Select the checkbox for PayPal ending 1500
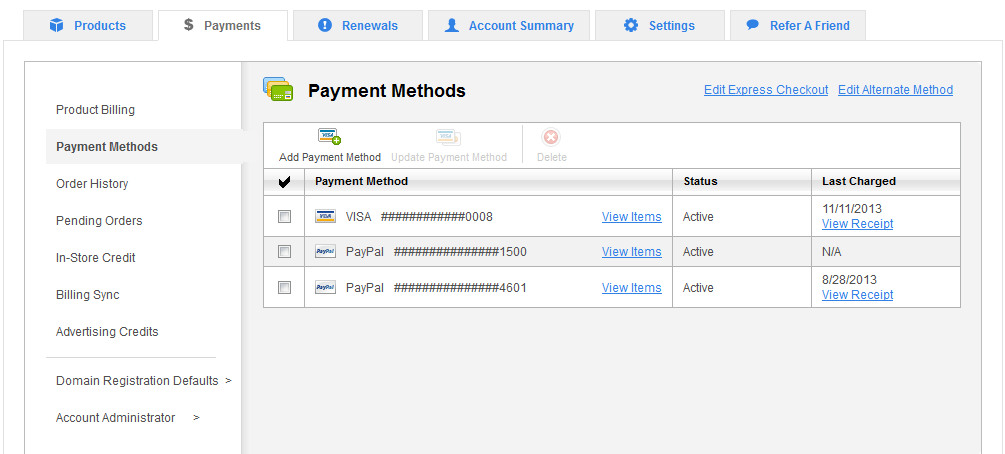 (284, 252)
